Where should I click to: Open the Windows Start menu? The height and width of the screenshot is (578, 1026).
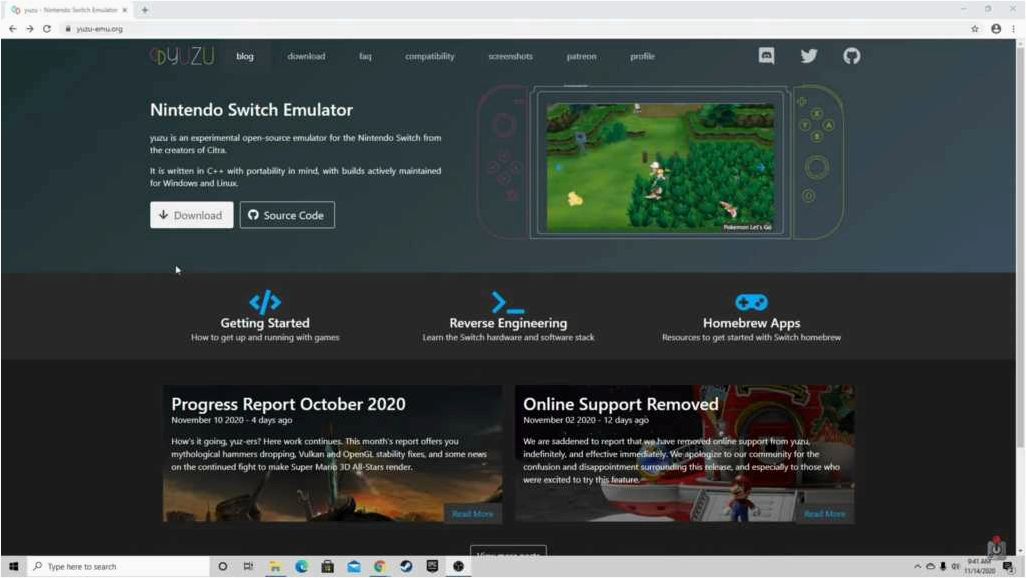pos(13,566)
